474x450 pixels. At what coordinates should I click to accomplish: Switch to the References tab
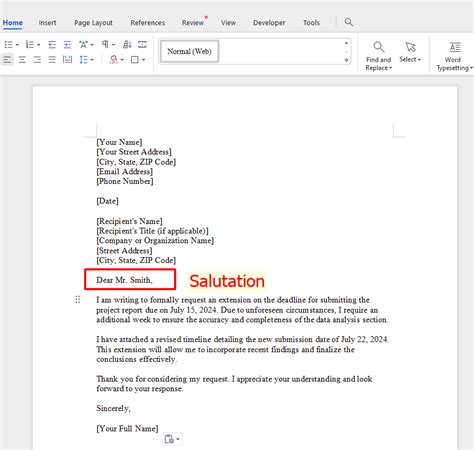pos(148,23)
